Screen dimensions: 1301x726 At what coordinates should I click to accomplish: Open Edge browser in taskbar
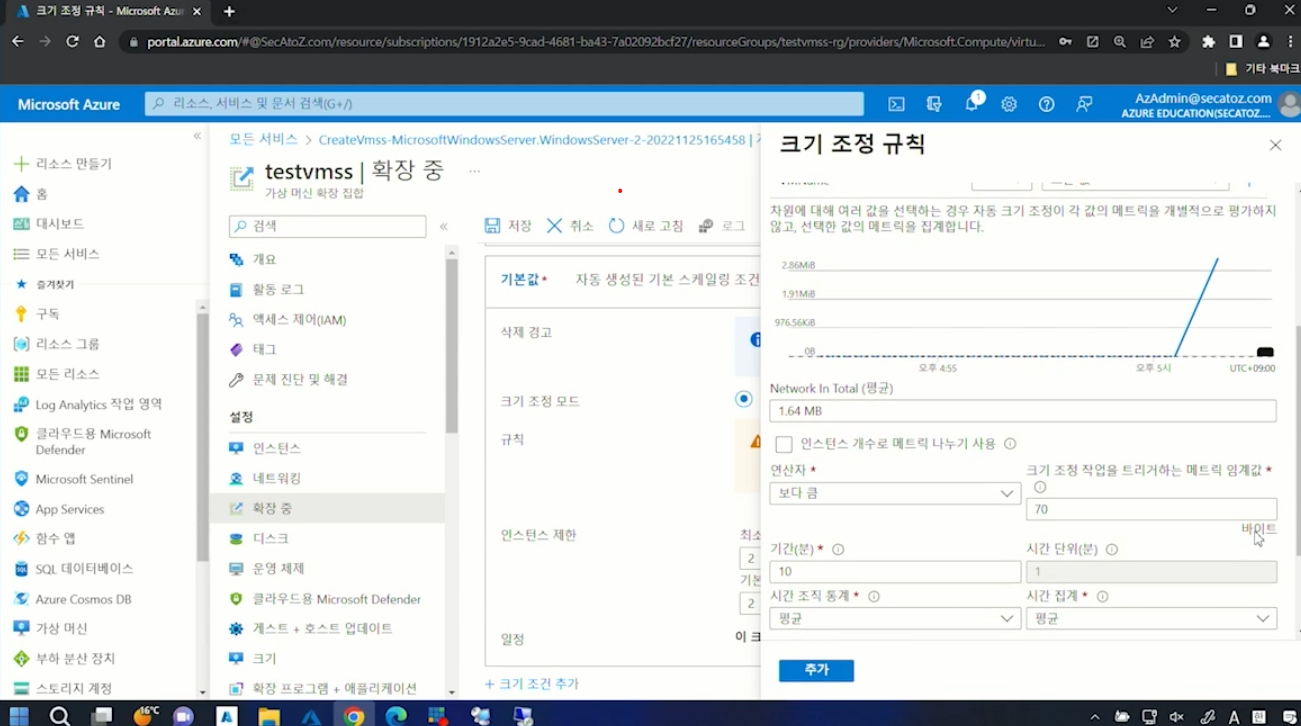point(396,716)
